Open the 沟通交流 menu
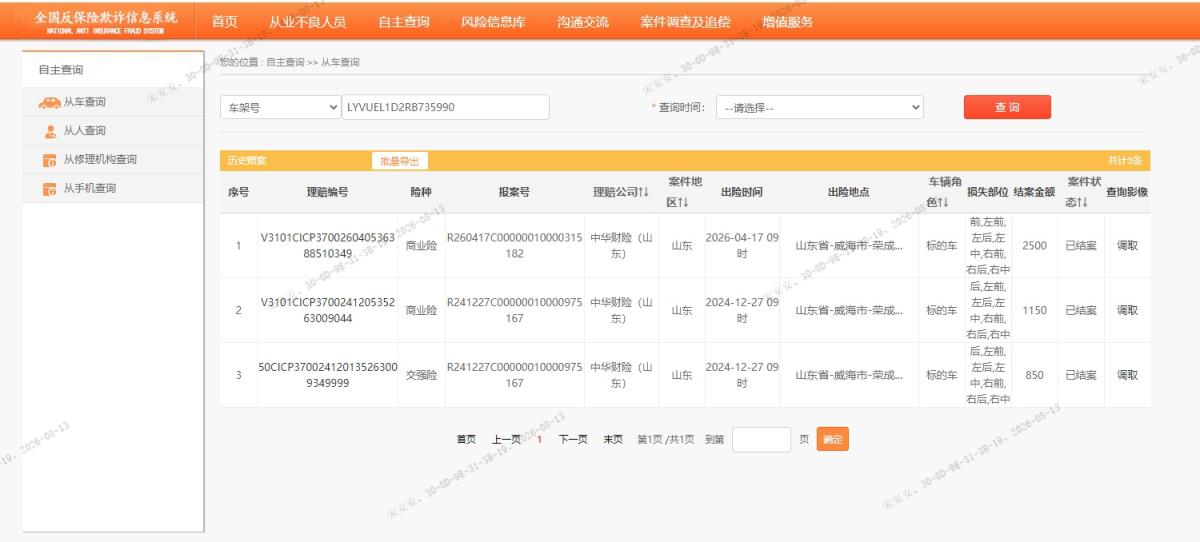 (x=583, y=22)
